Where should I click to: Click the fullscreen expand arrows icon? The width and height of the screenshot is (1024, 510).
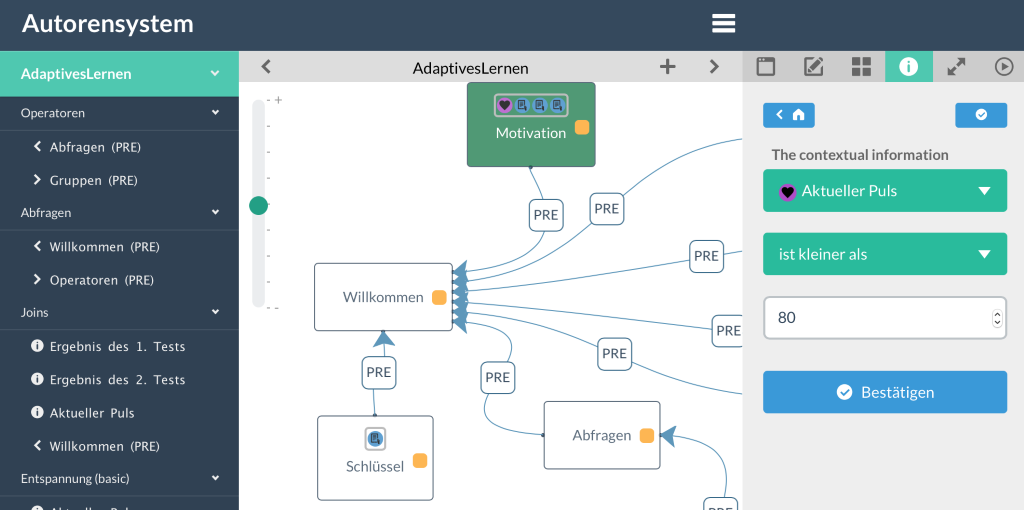click(x=956, y=67)
